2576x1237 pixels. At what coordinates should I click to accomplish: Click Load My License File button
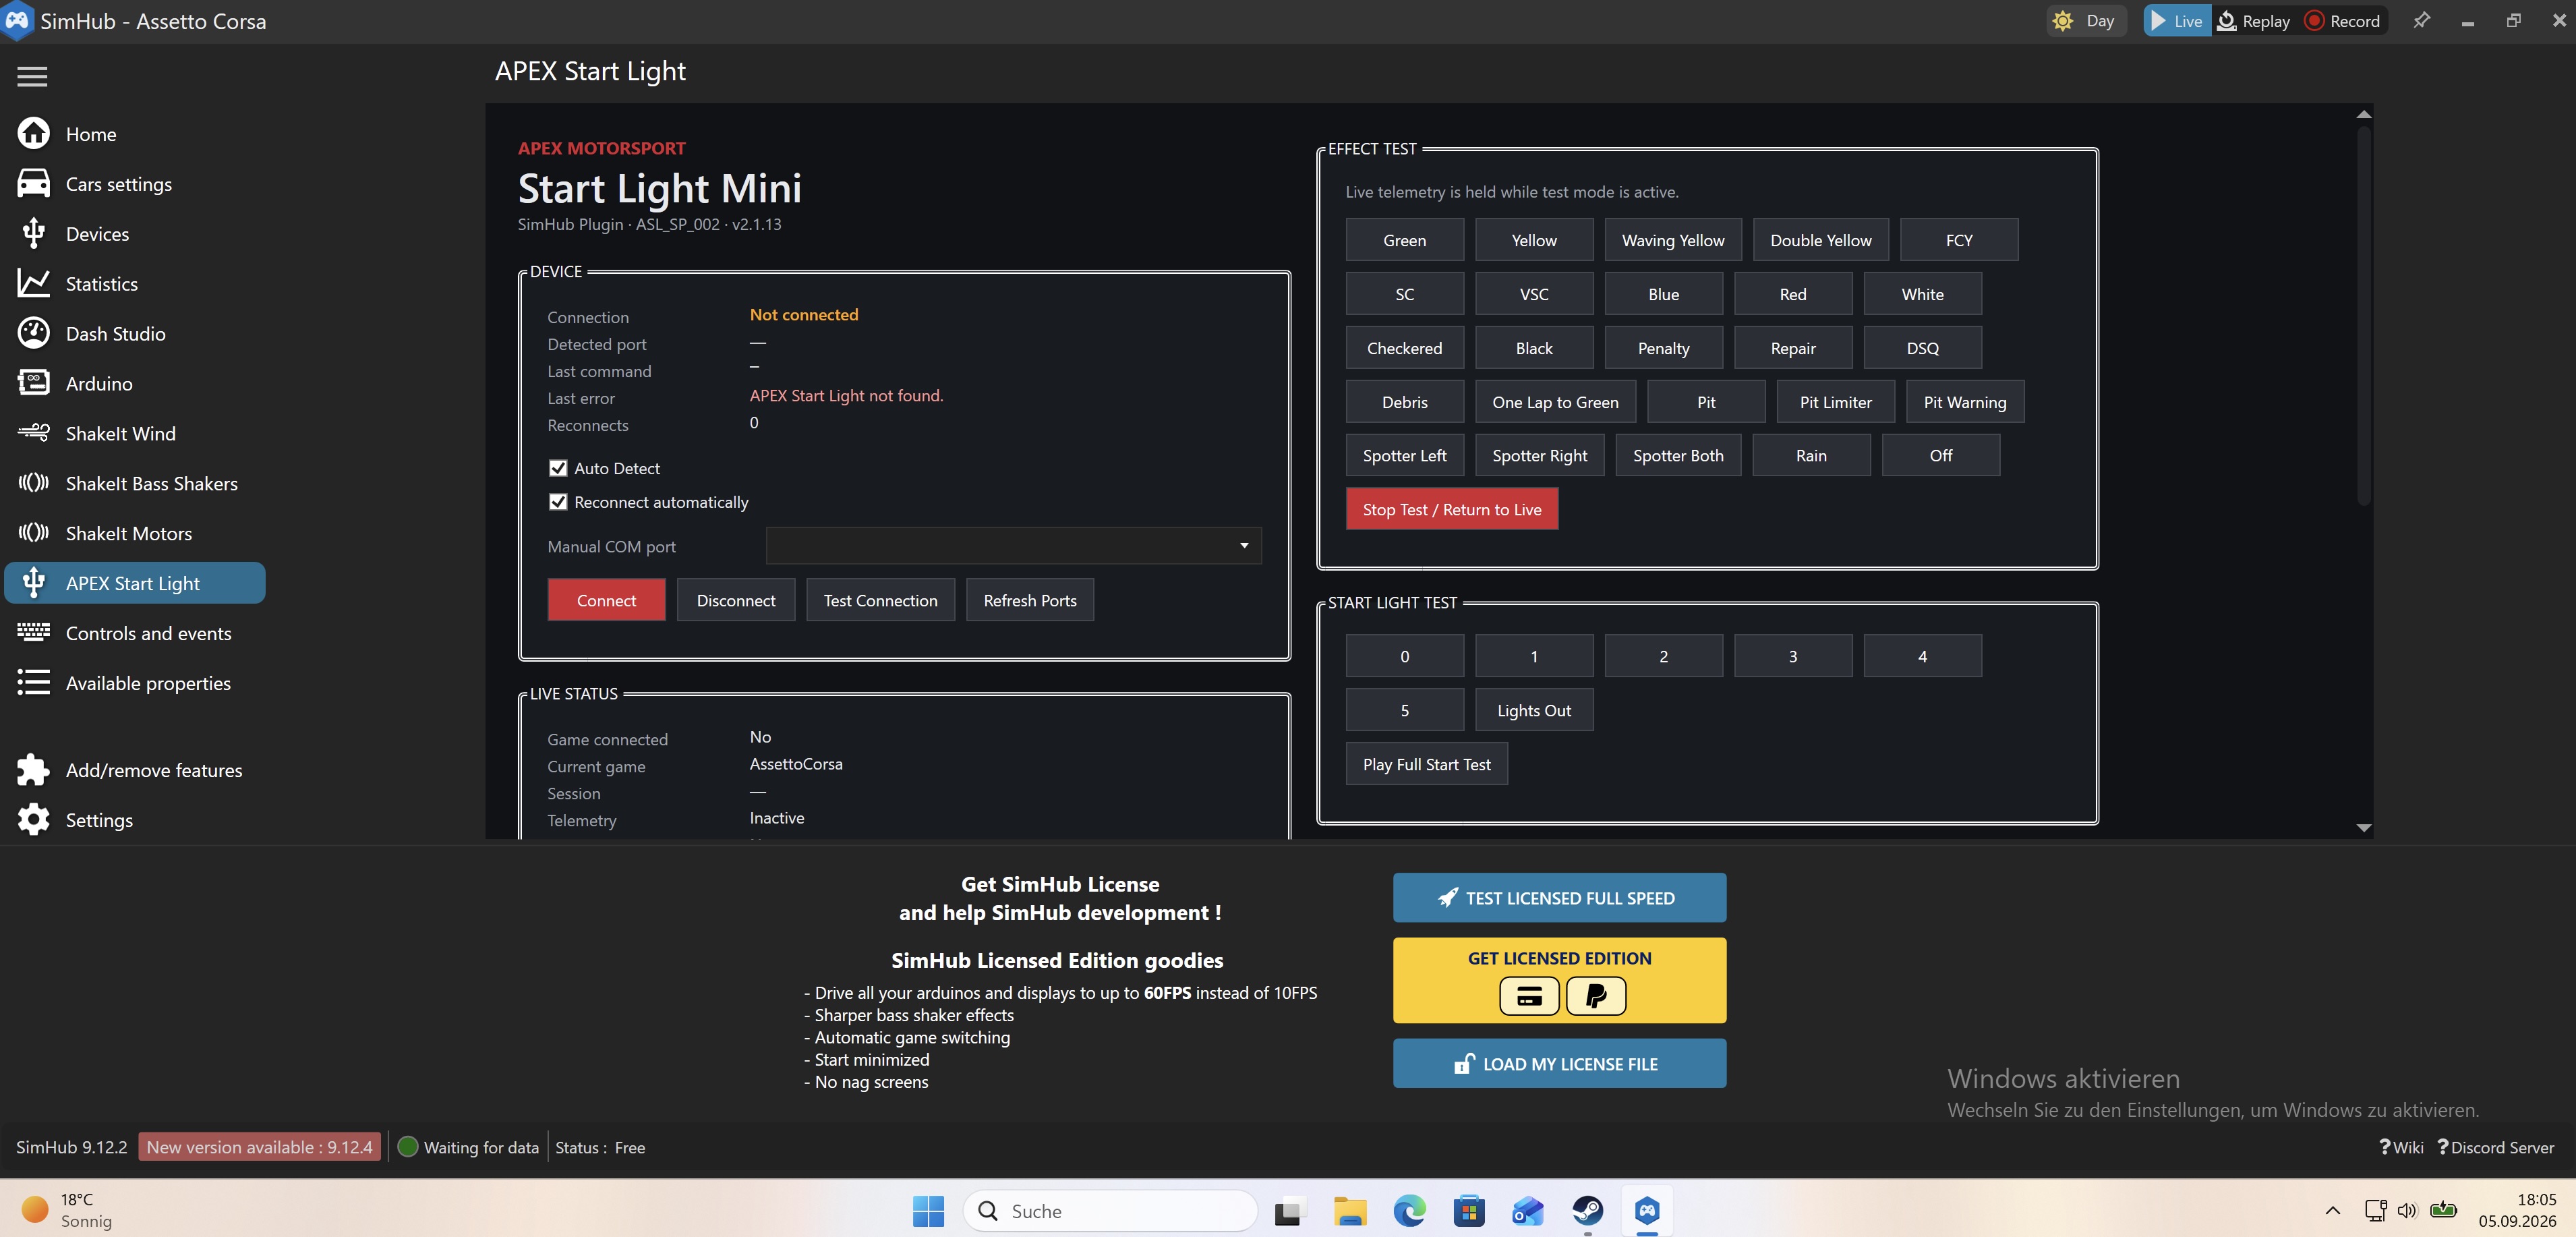coord(1559,1064)
